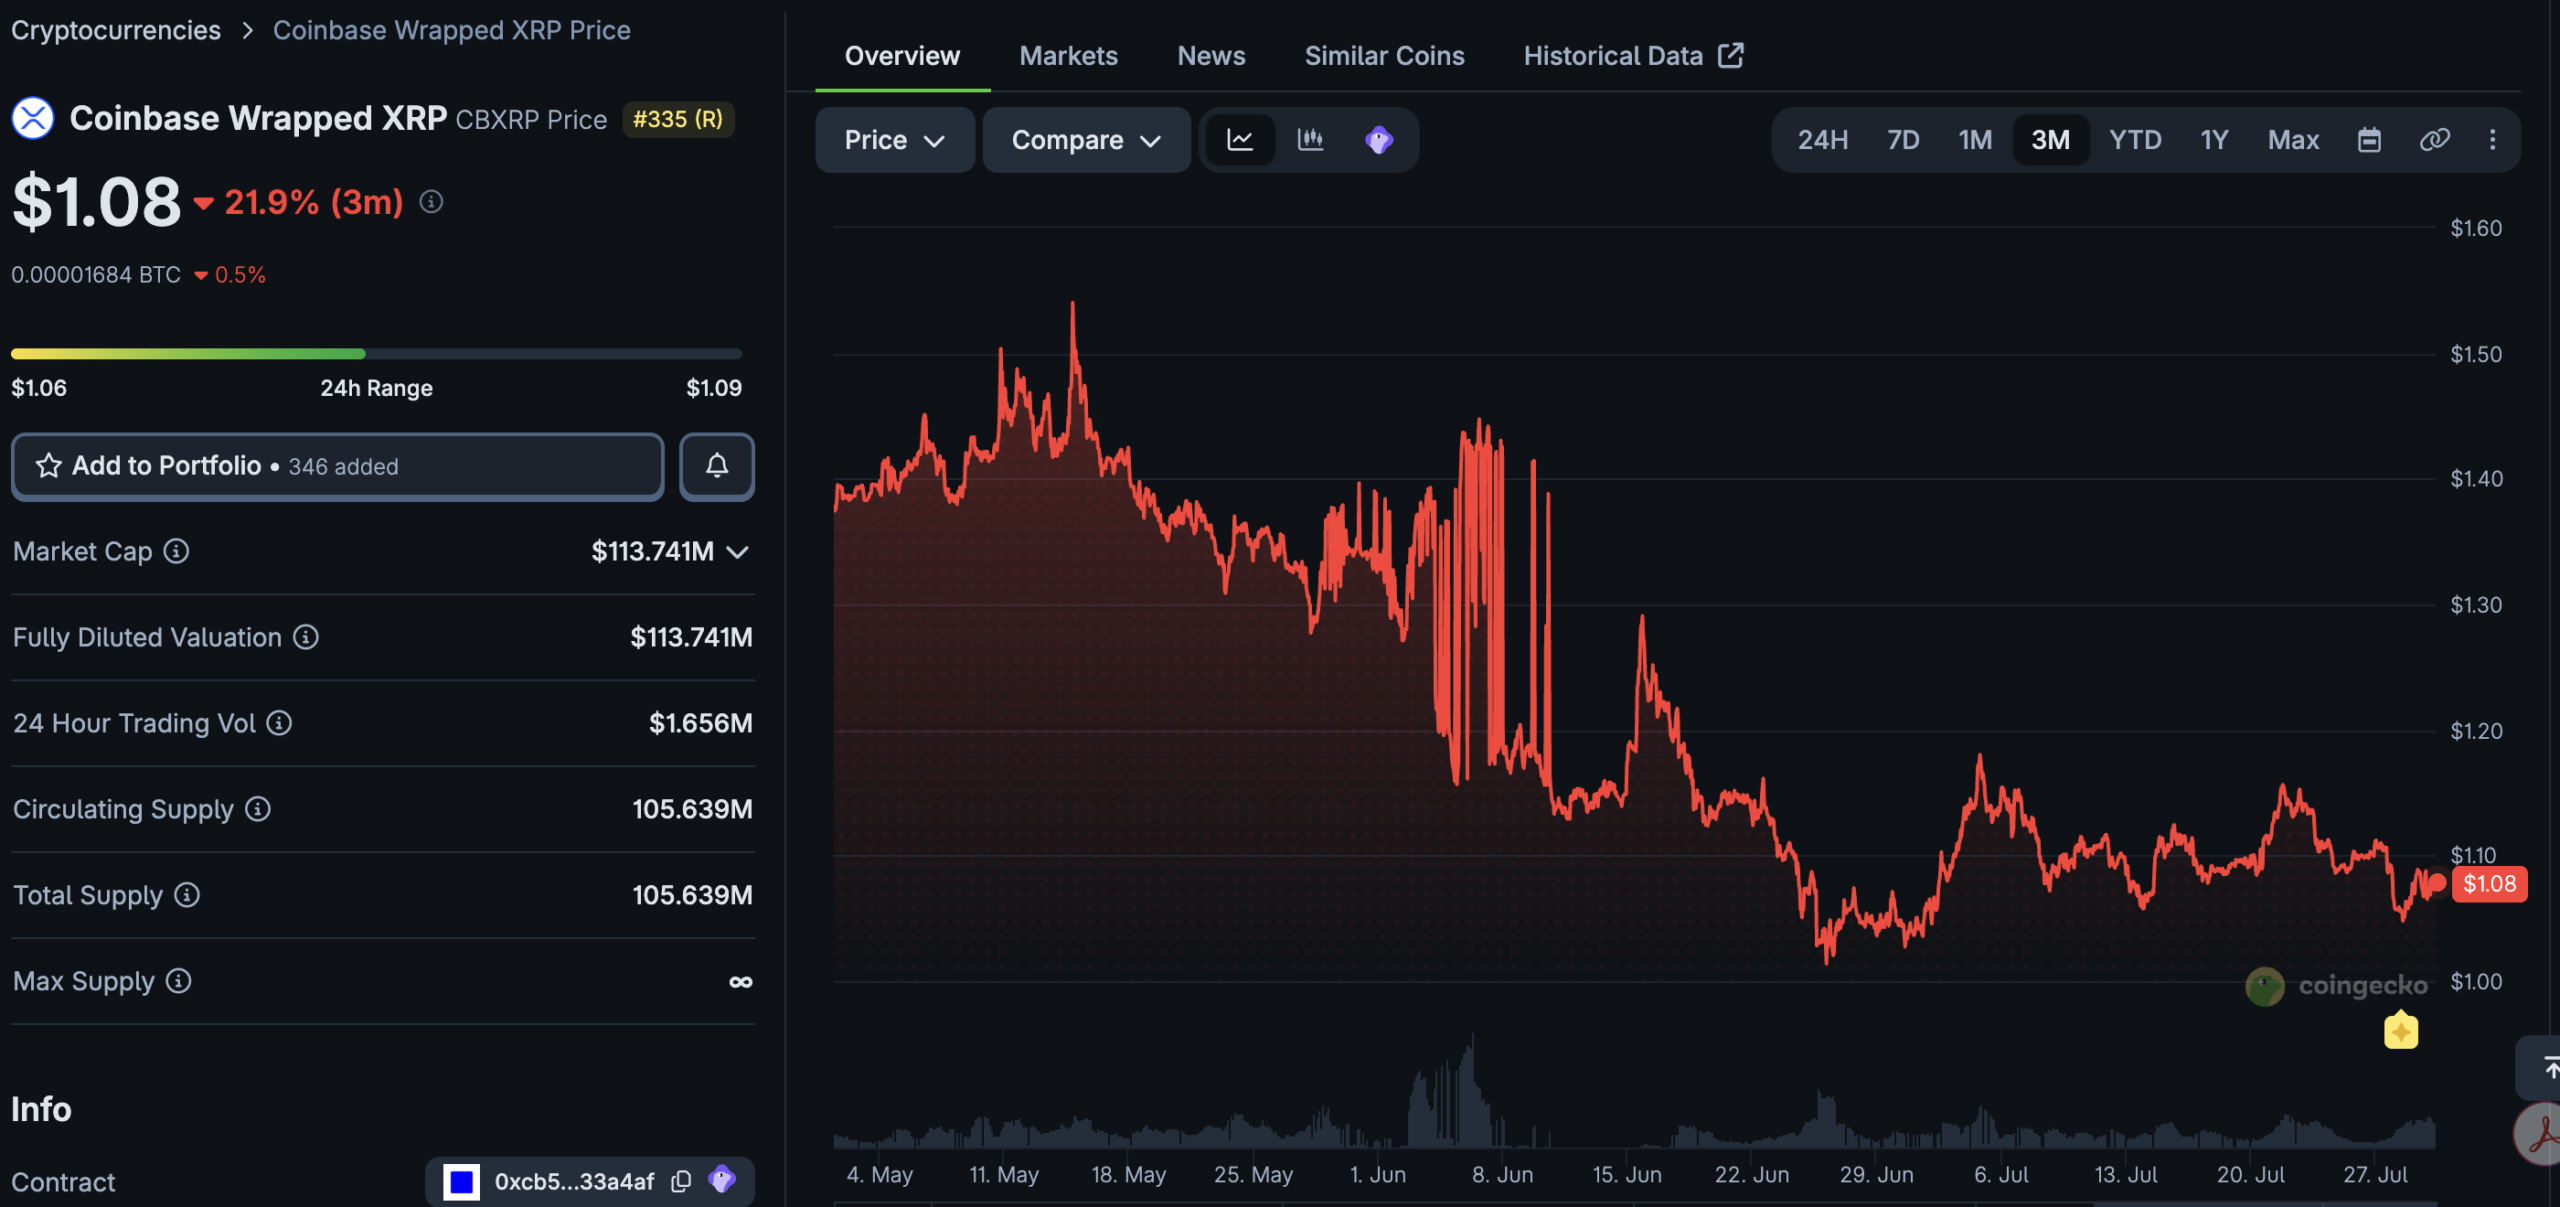Screen dimensions: 2560x1207
Task: Open the Price dropdown
Action: tap(895, 140)
